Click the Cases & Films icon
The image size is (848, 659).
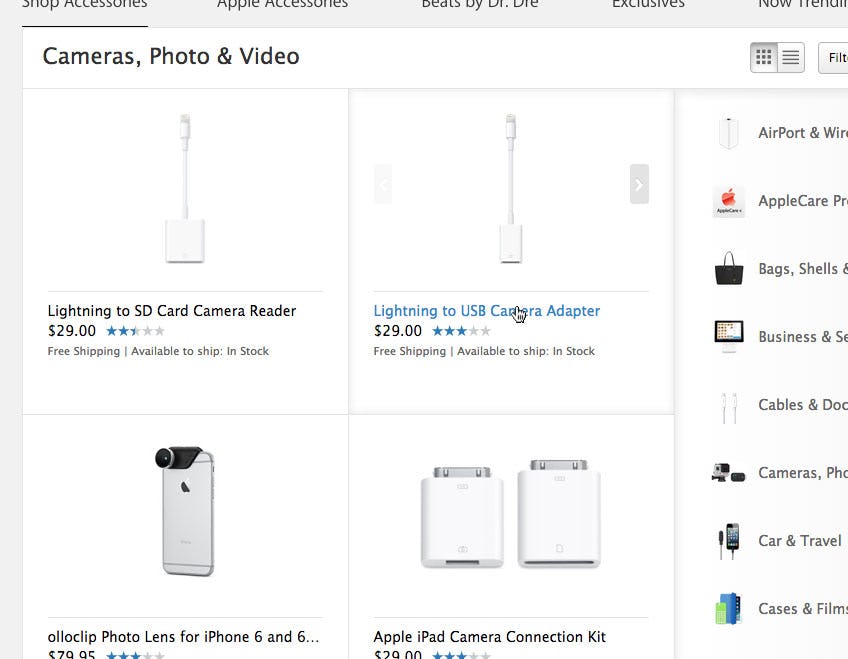pos(728,609)
